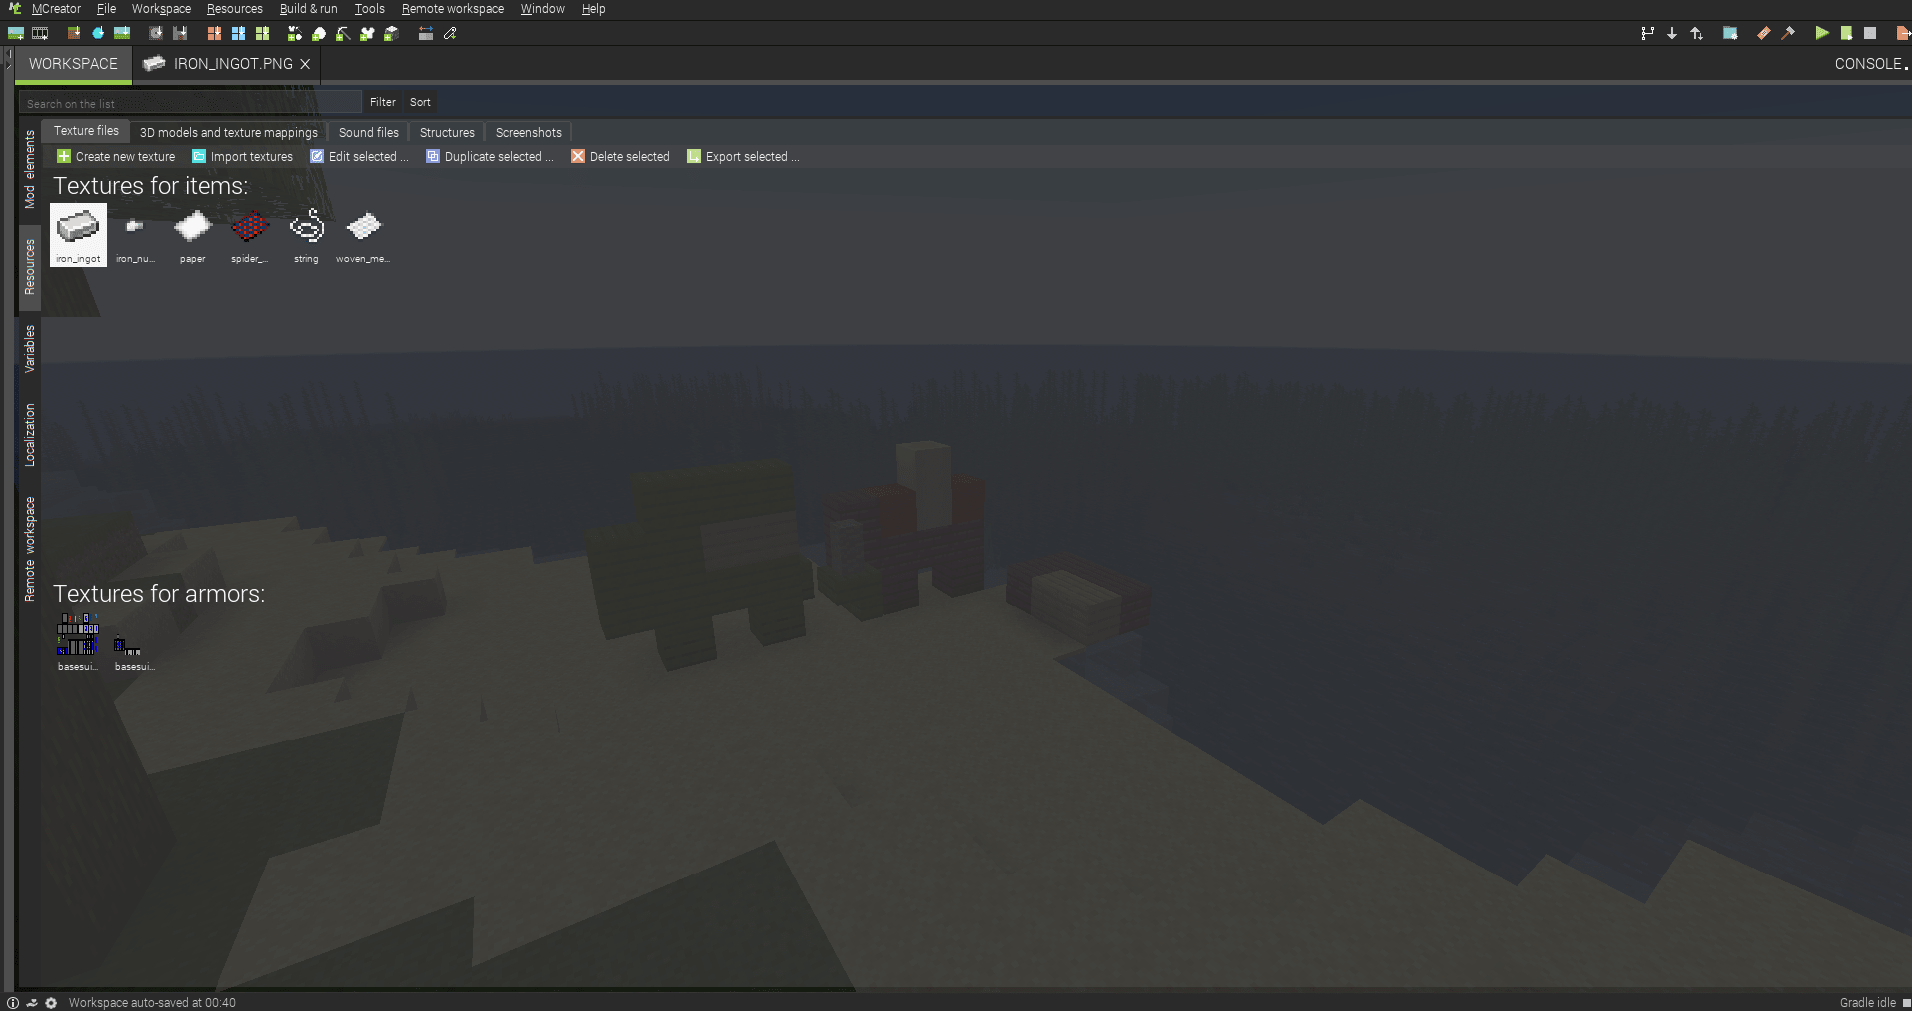Switch to the Sound files tab
Image resolution: width=1912 pixels, height=1011 pixels.
click(368, 132)
